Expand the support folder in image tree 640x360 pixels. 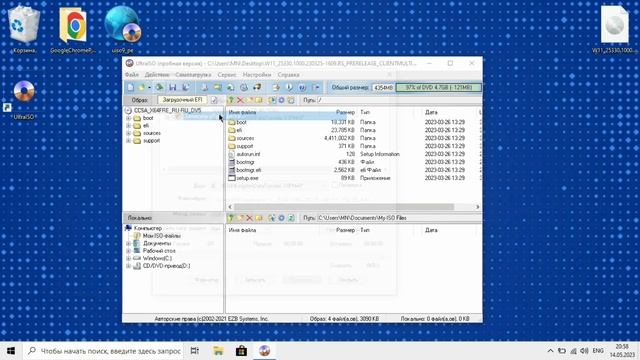128,141
